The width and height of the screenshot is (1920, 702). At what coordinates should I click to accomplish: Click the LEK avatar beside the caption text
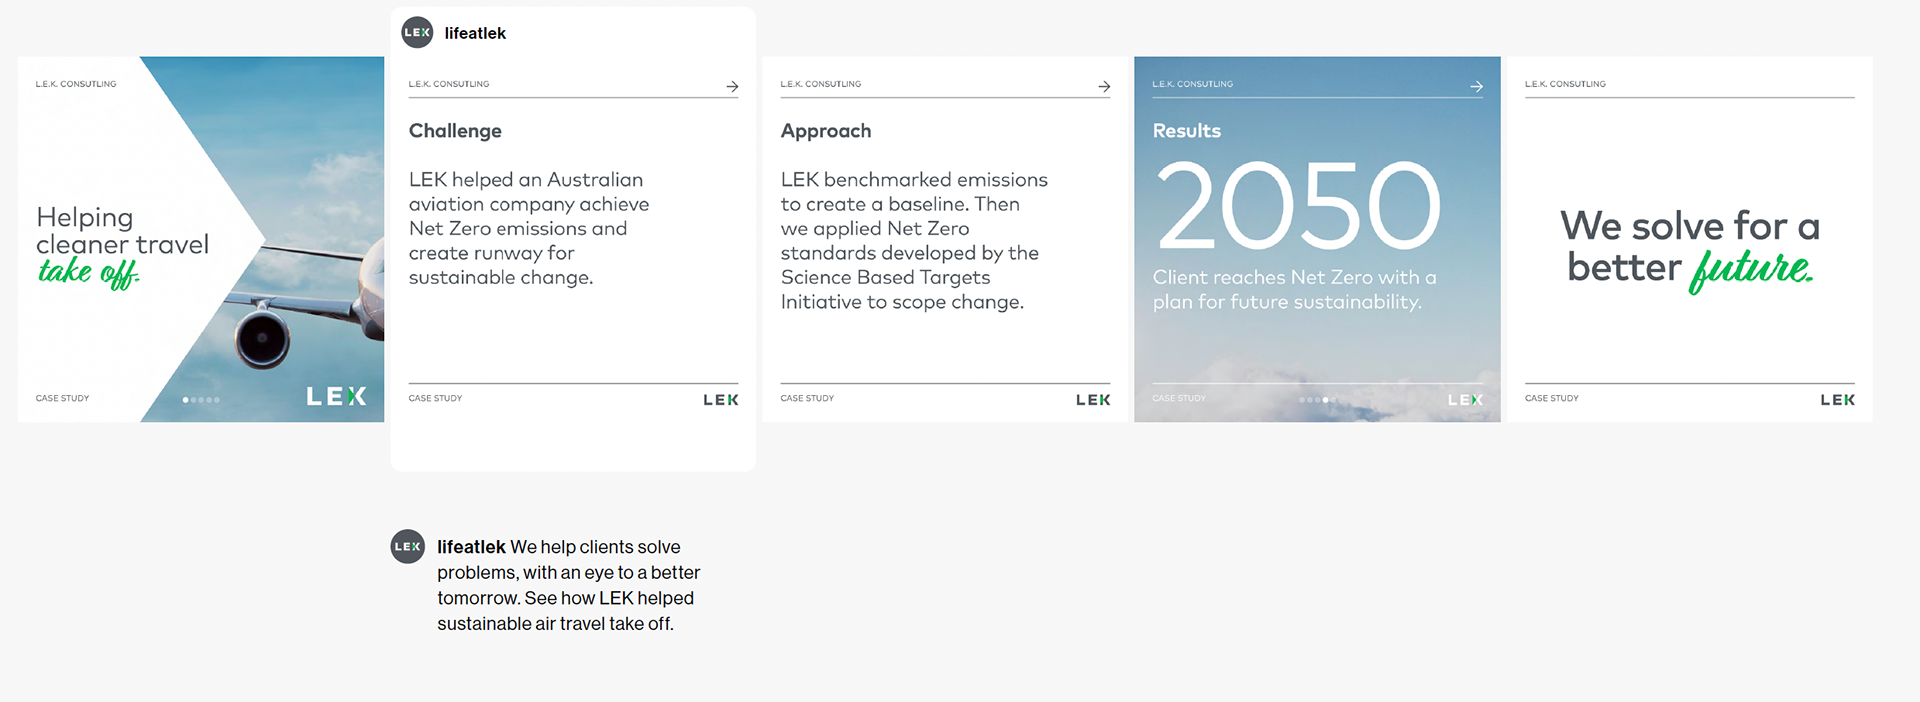[407, 546]
